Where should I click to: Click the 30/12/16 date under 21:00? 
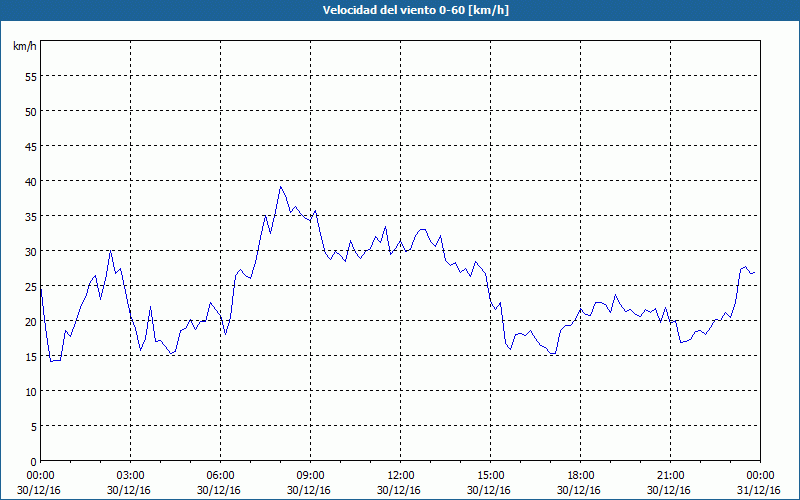(669, 490)
